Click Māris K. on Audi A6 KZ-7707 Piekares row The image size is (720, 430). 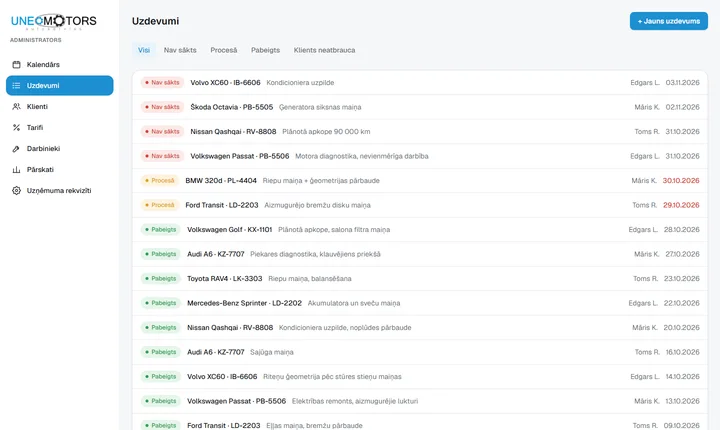647,254
